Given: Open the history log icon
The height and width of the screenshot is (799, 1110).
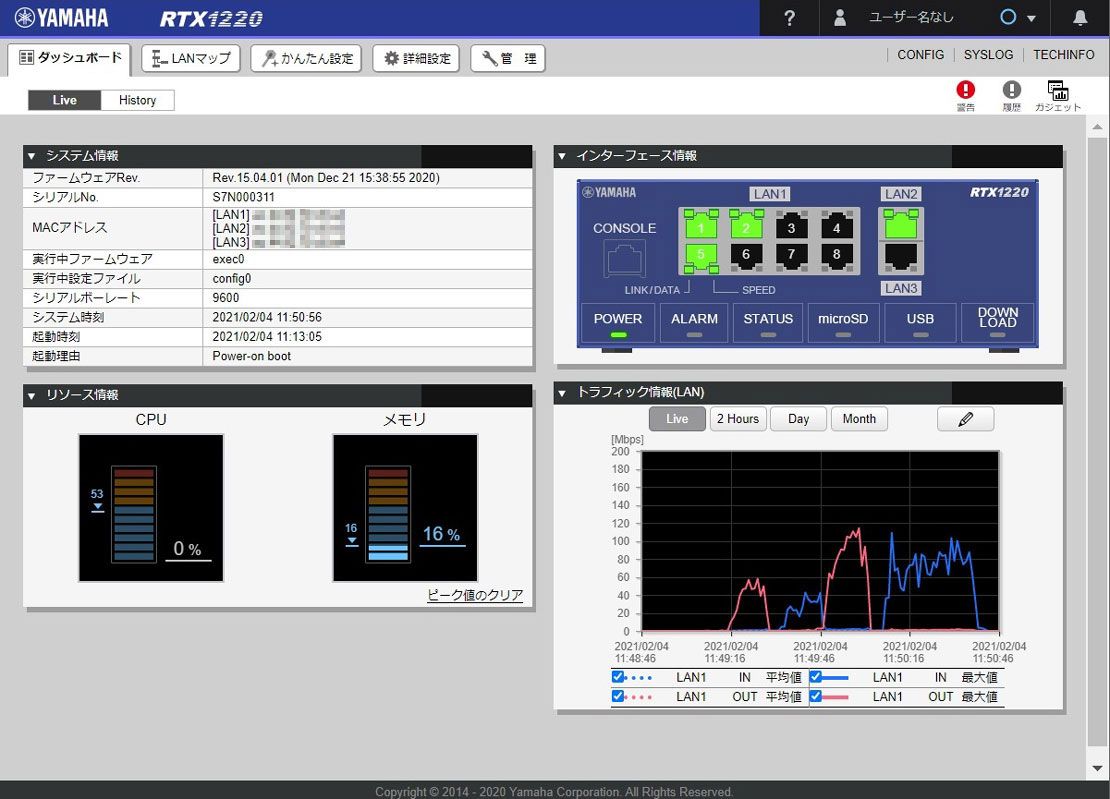Looking at the screenshot, I should (1011, 90).
